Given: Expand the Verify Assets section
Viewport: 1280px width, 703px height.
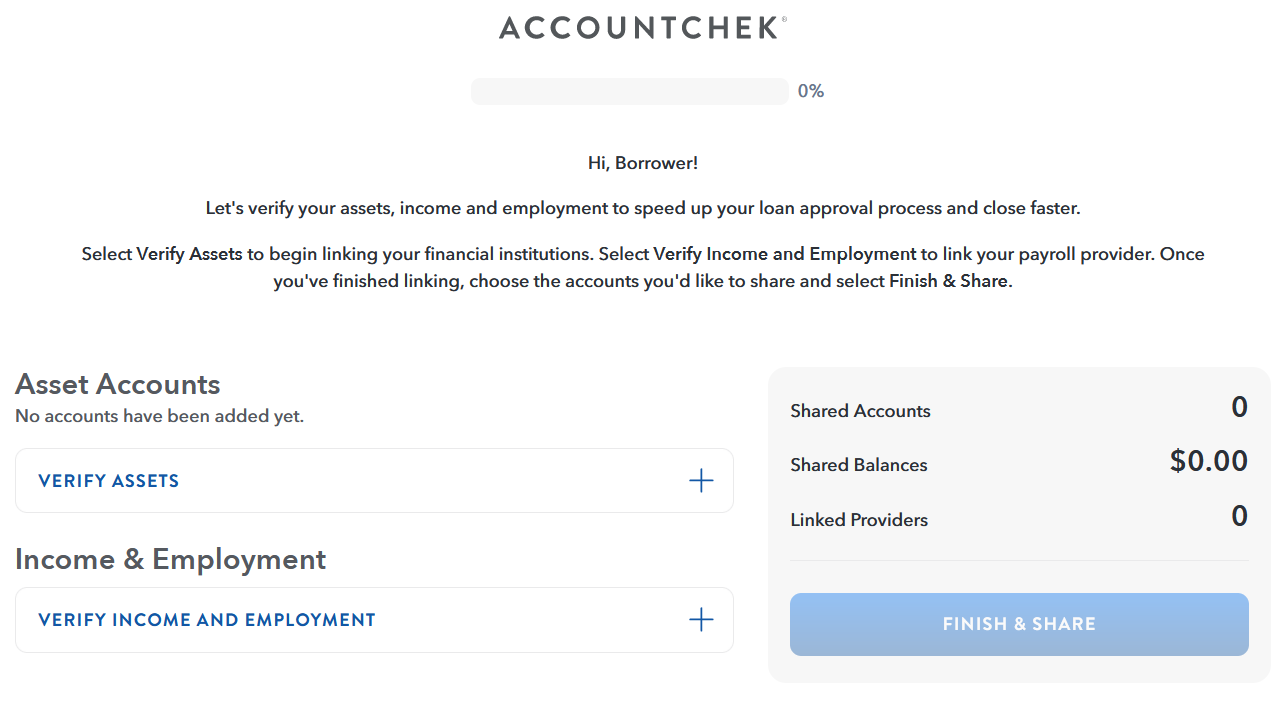Looking at the screenshot, I should 374,480.
